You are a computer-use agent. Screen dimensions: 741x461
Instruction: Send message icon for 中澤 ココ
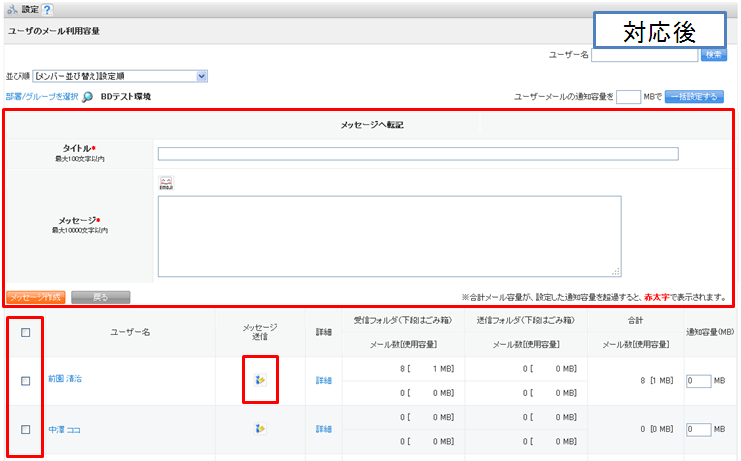260,428
